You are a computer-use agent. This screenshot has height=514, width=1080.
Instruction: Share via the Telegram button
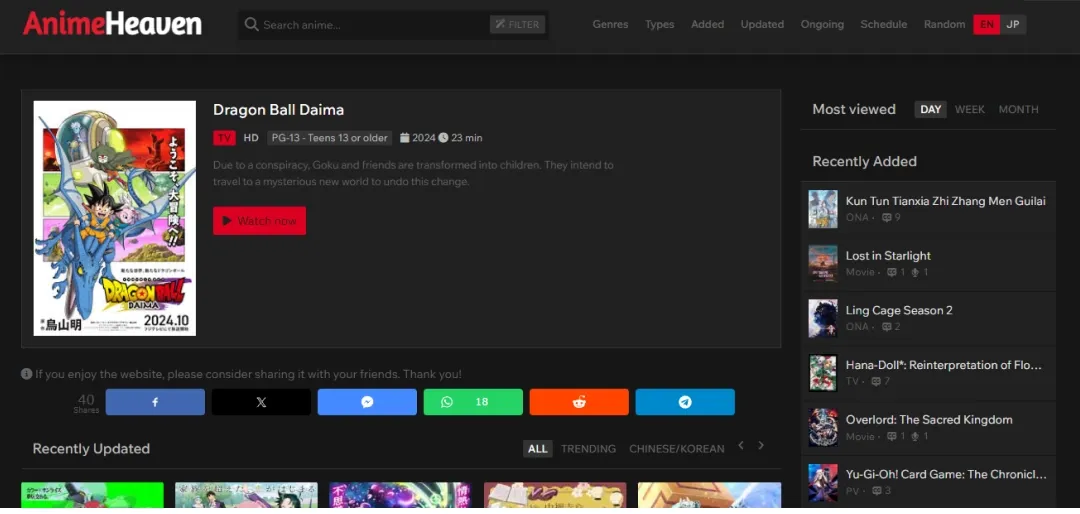coord(685,402)
